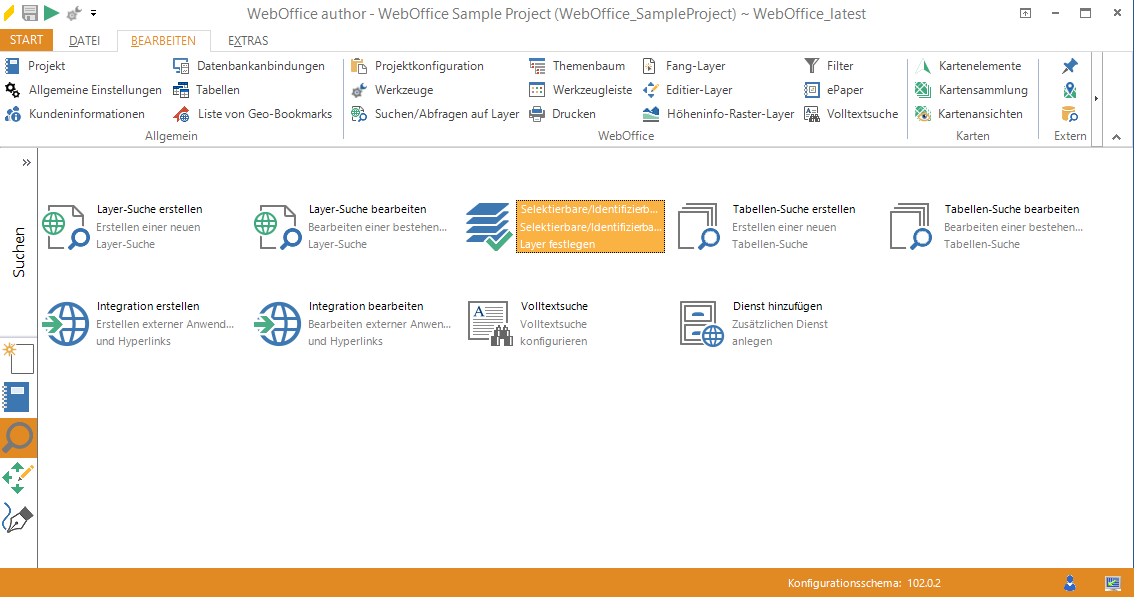1134x597 pixels.
Task: Open the EXTRAS ribbon tab
Action: pyautogui.click(x=248, y=41)
